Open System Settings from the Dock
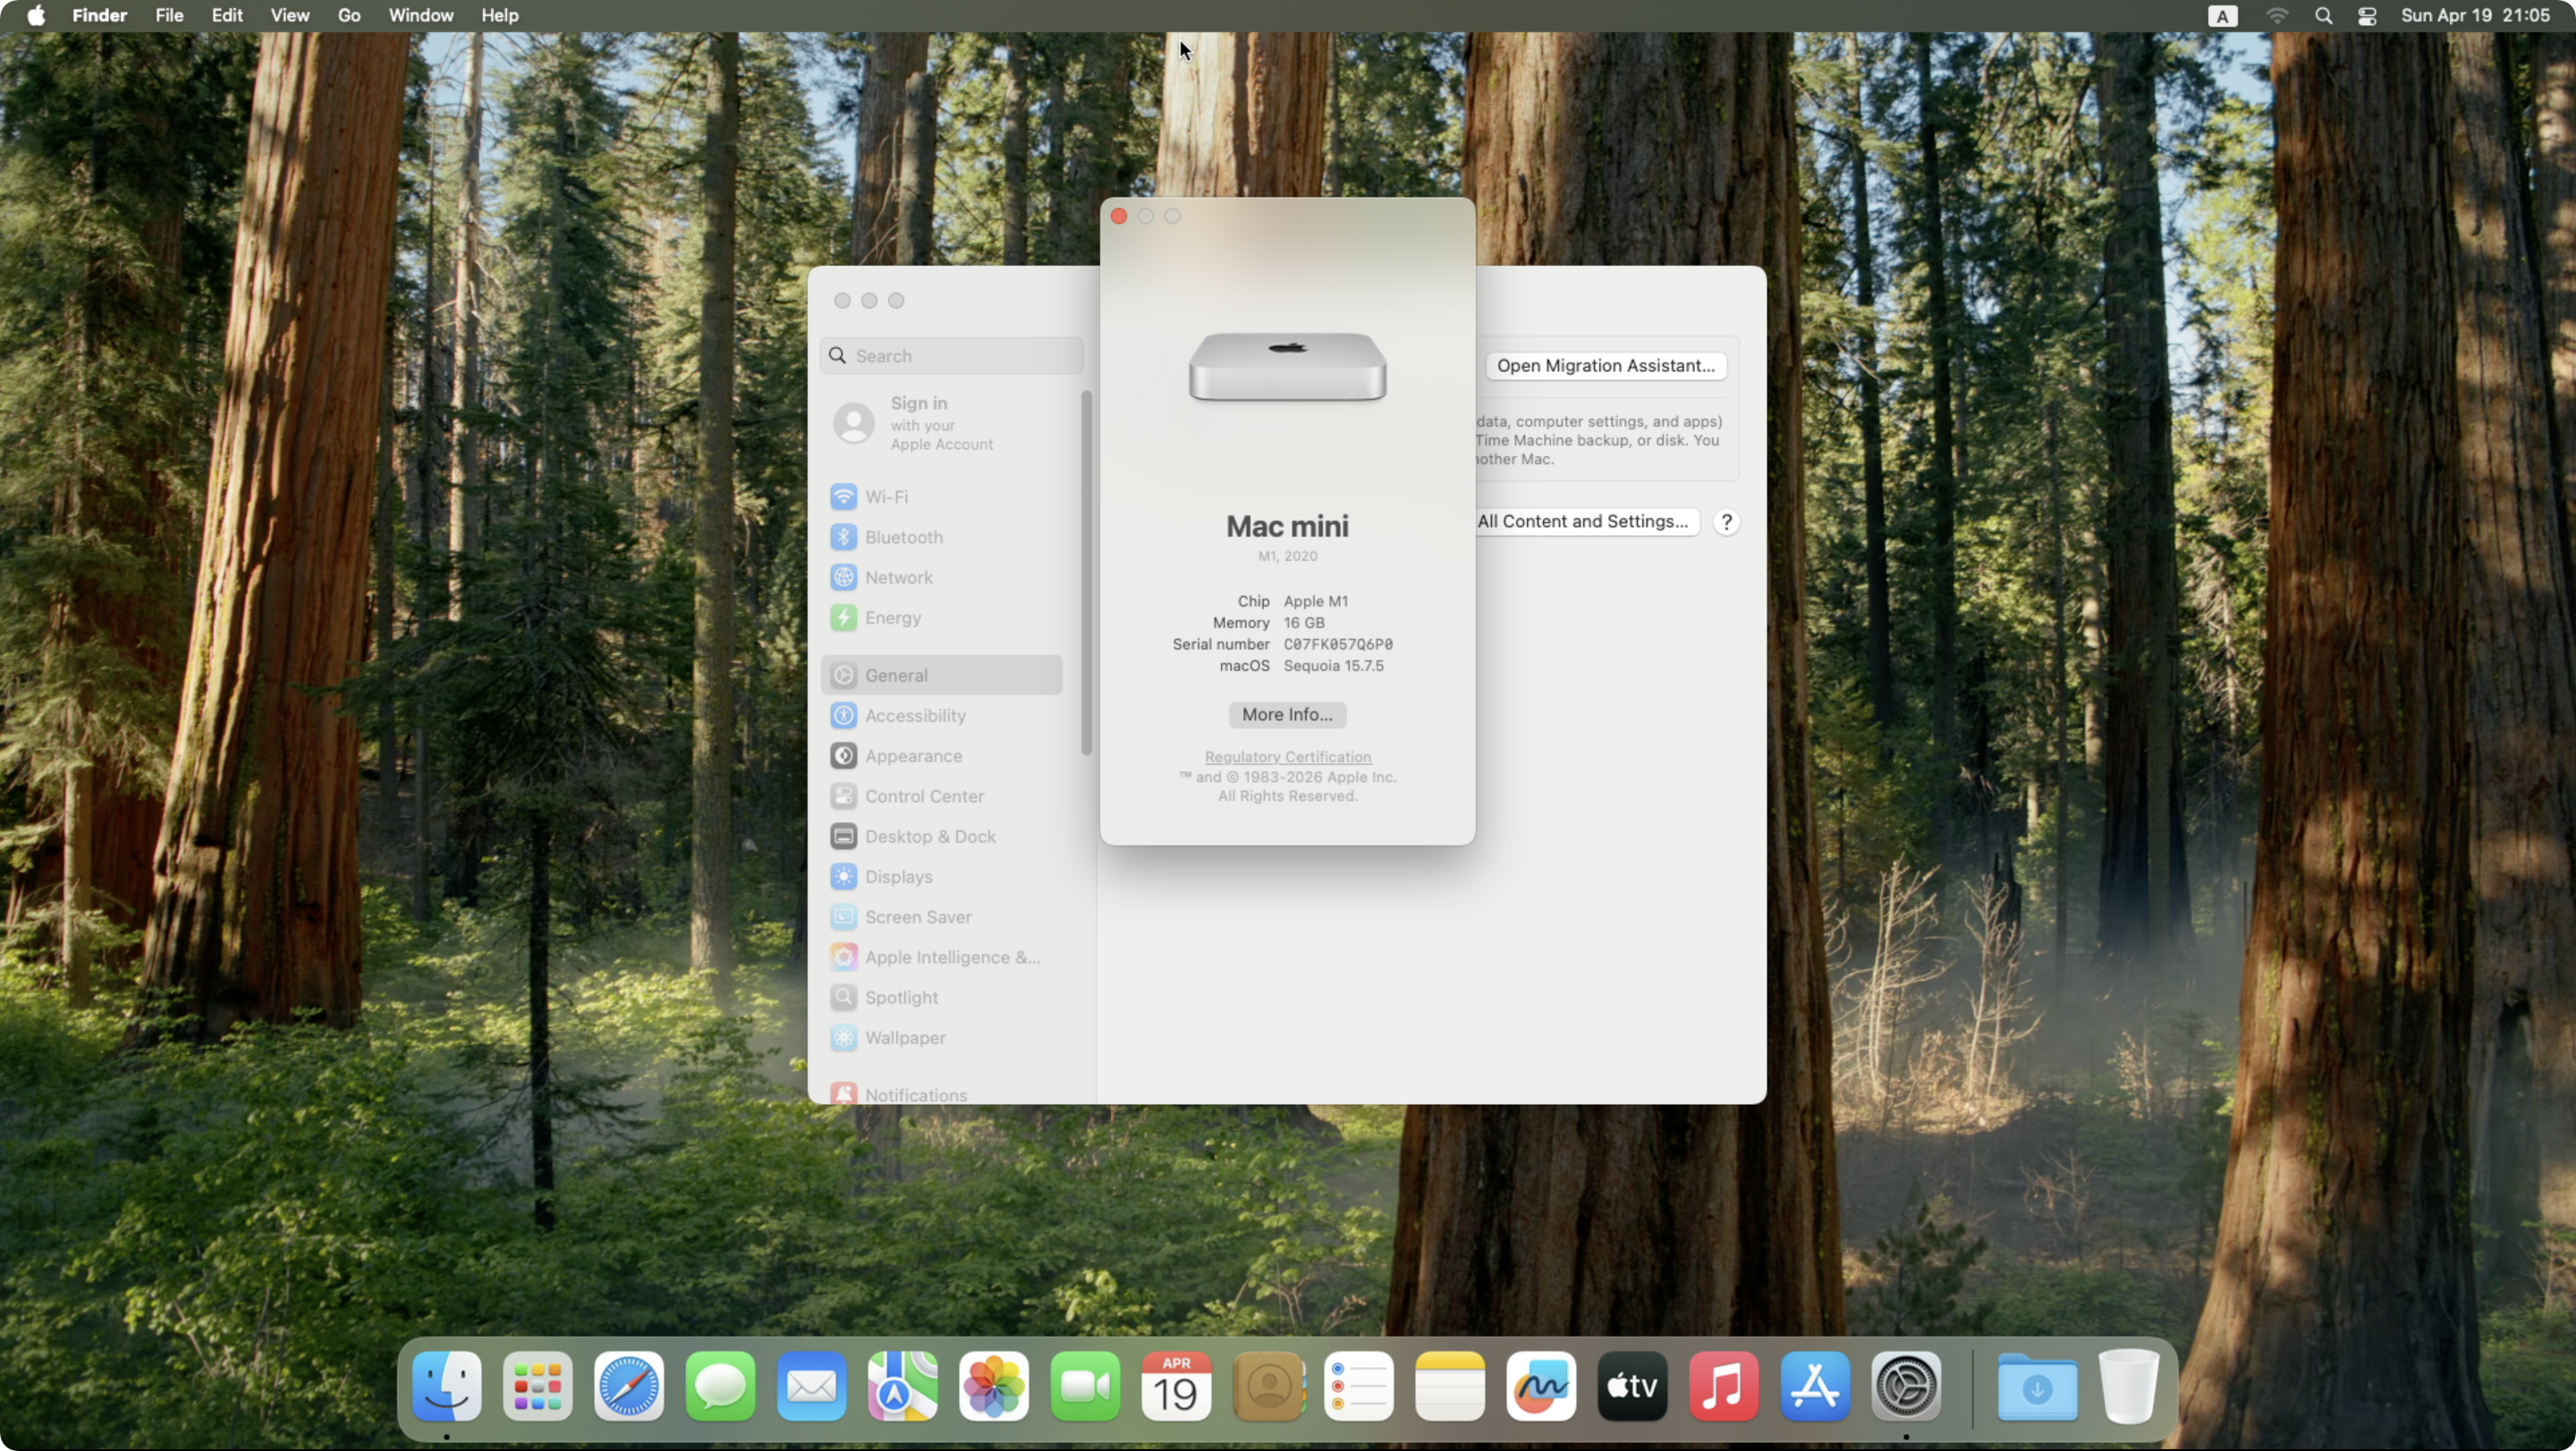2576x1451 pixels. [1906, 1386]
